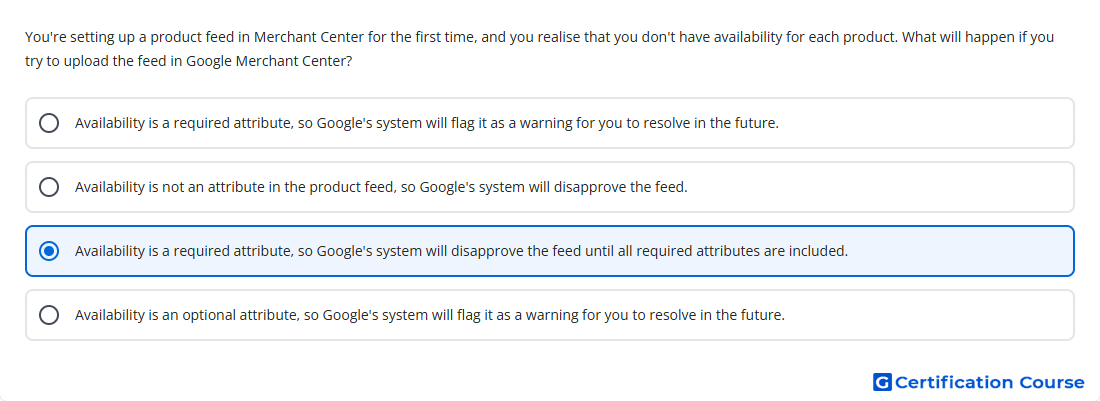The image size is (1100, 401).
Task: Click text "Availability is not an attribute" answer
Action: point(381,188)
